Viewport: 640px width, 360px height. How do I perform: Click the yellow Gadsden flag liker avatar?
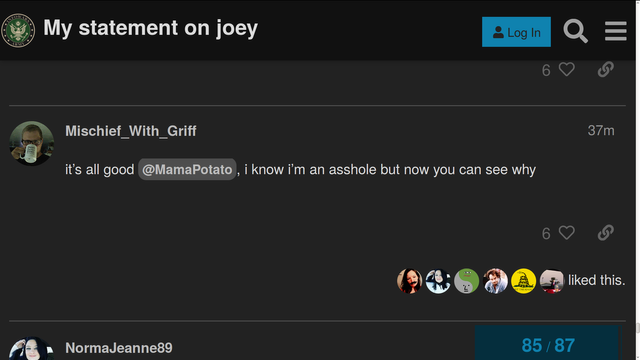[523, 281]
